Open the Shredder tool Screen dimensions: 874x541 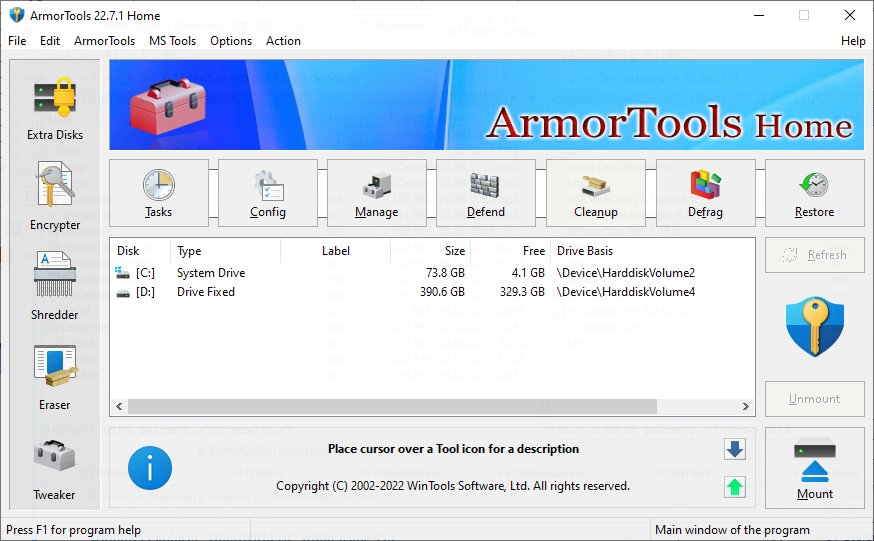click(55, 286)
